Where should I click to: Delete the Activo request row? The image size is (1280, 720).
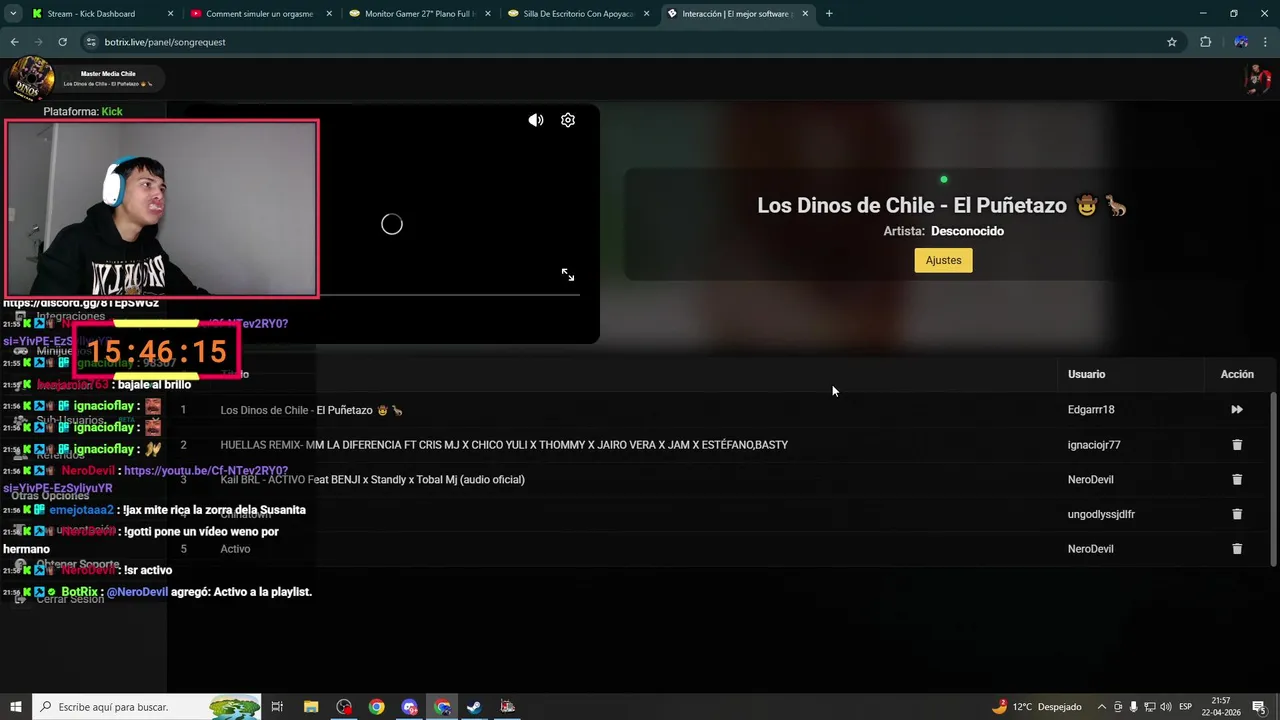[1237, 549]
